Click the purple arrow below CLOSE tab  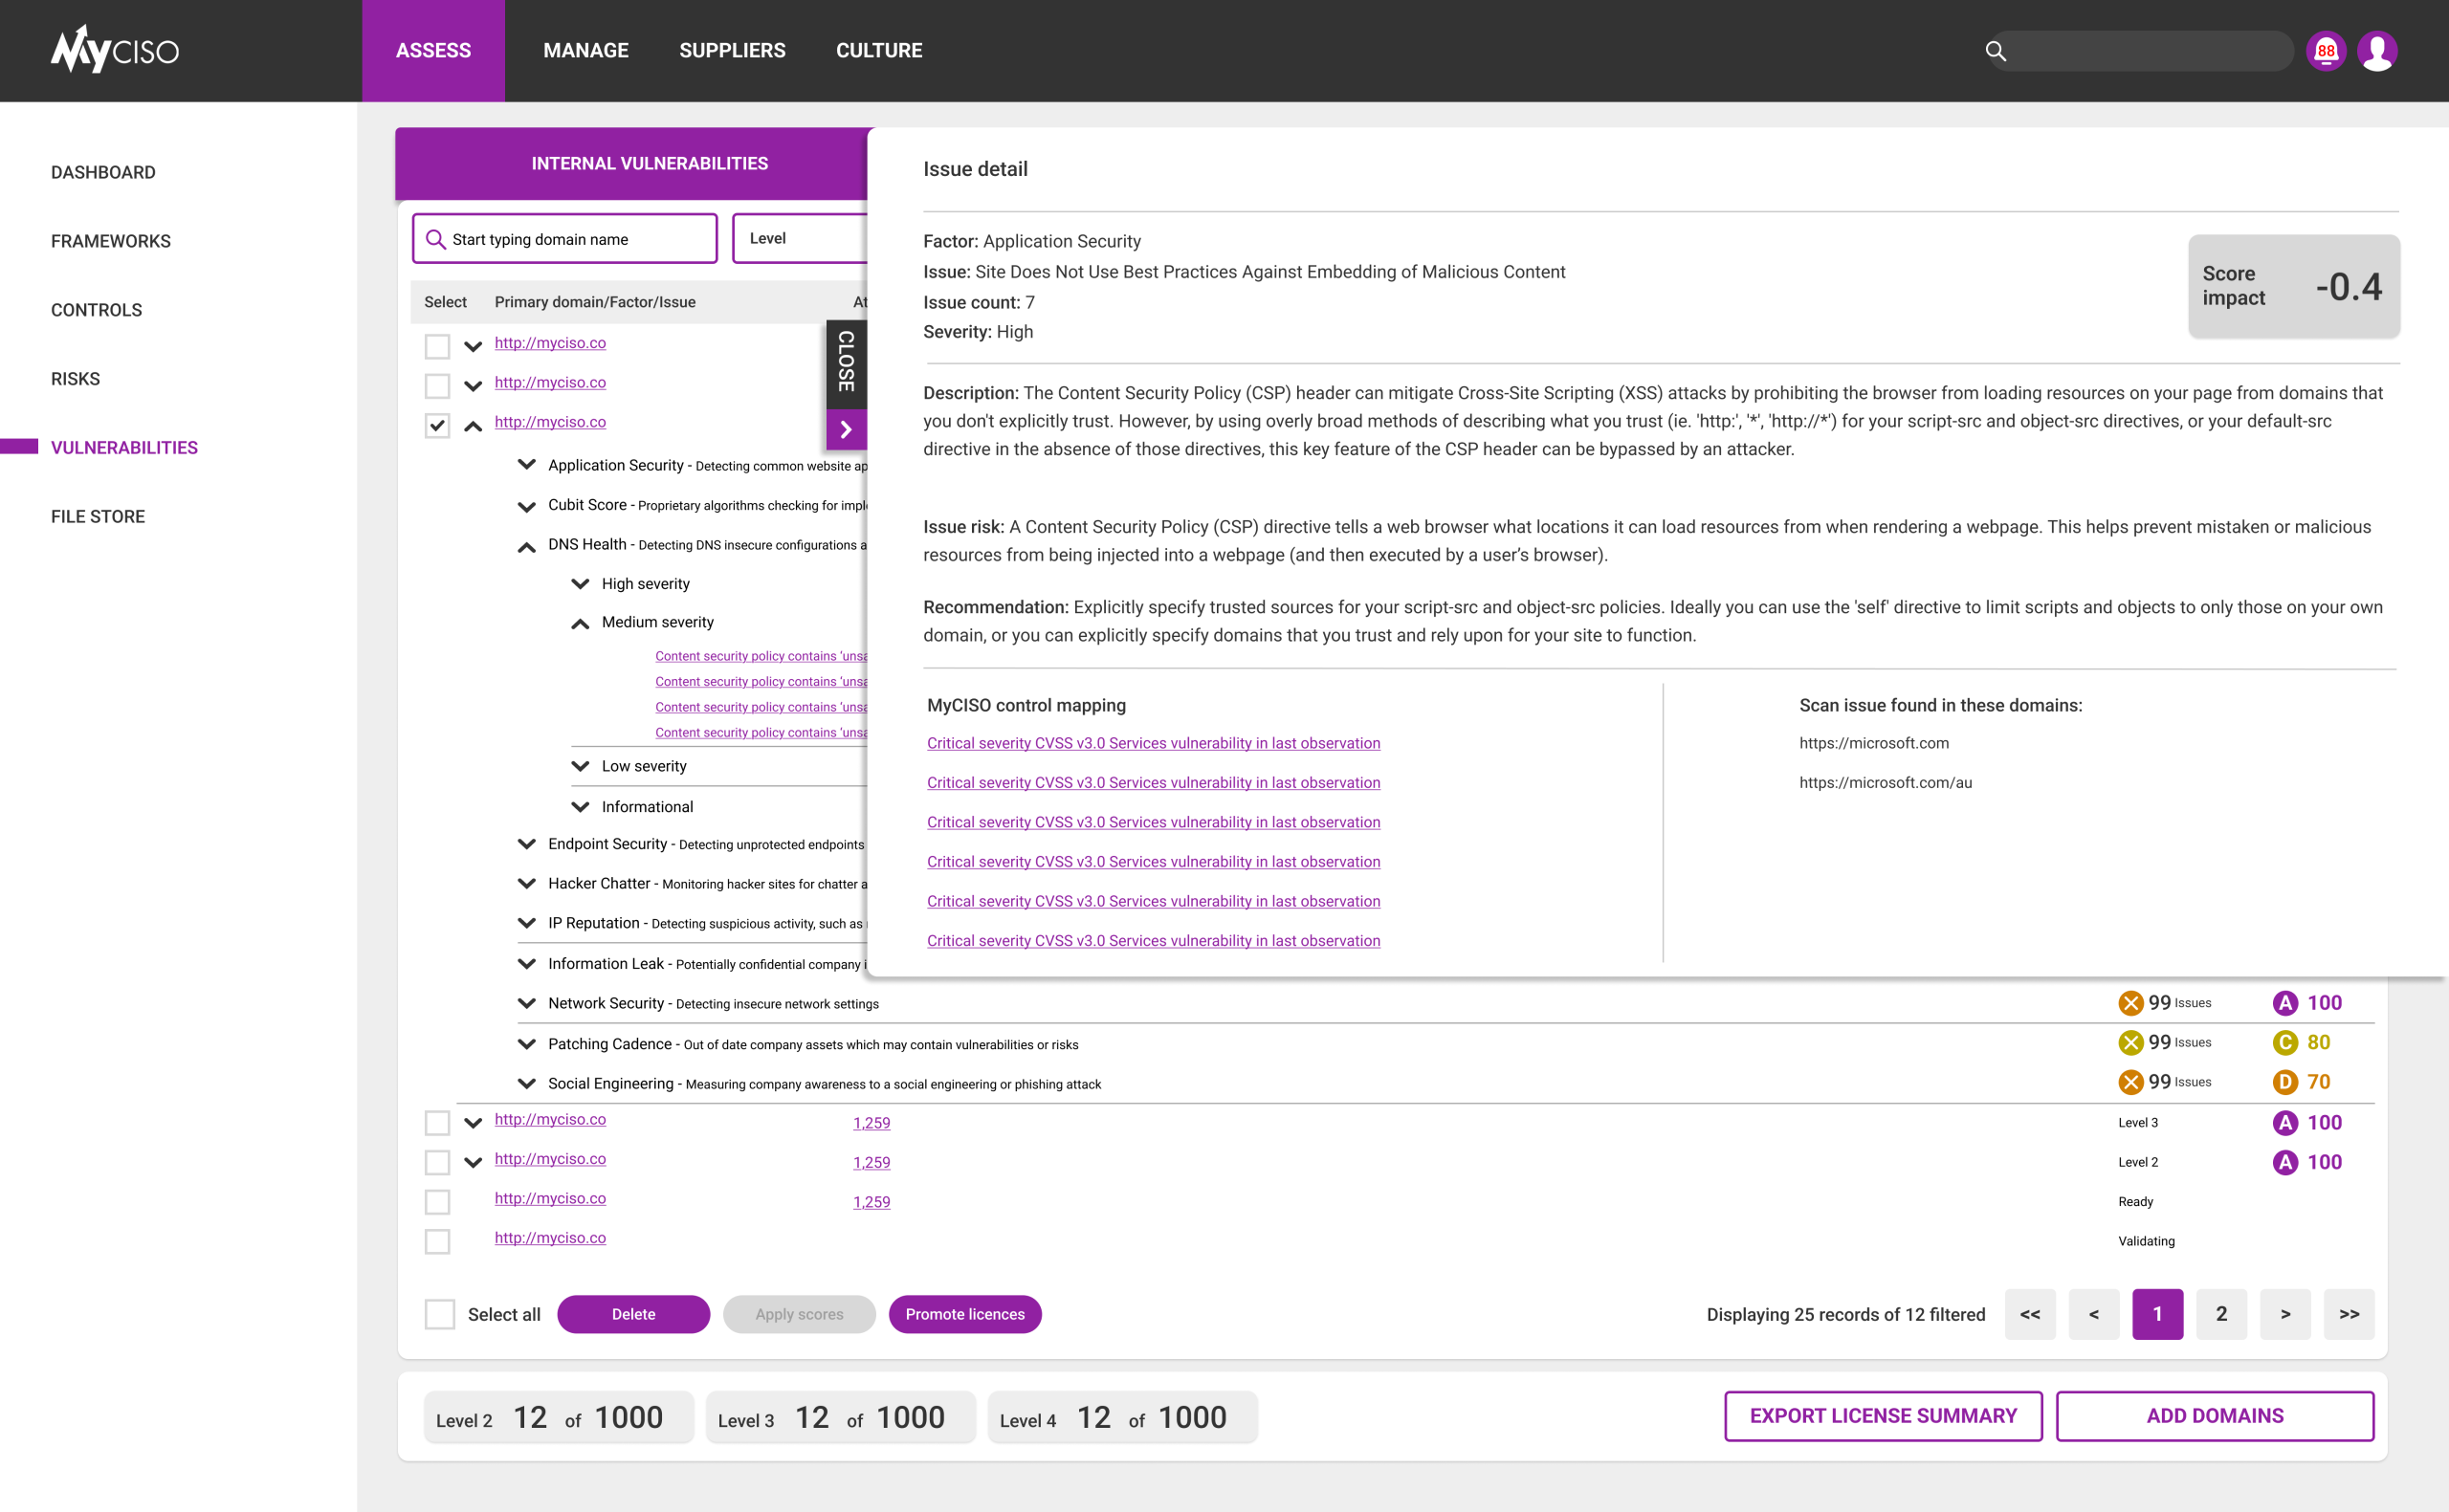point(846,430)
